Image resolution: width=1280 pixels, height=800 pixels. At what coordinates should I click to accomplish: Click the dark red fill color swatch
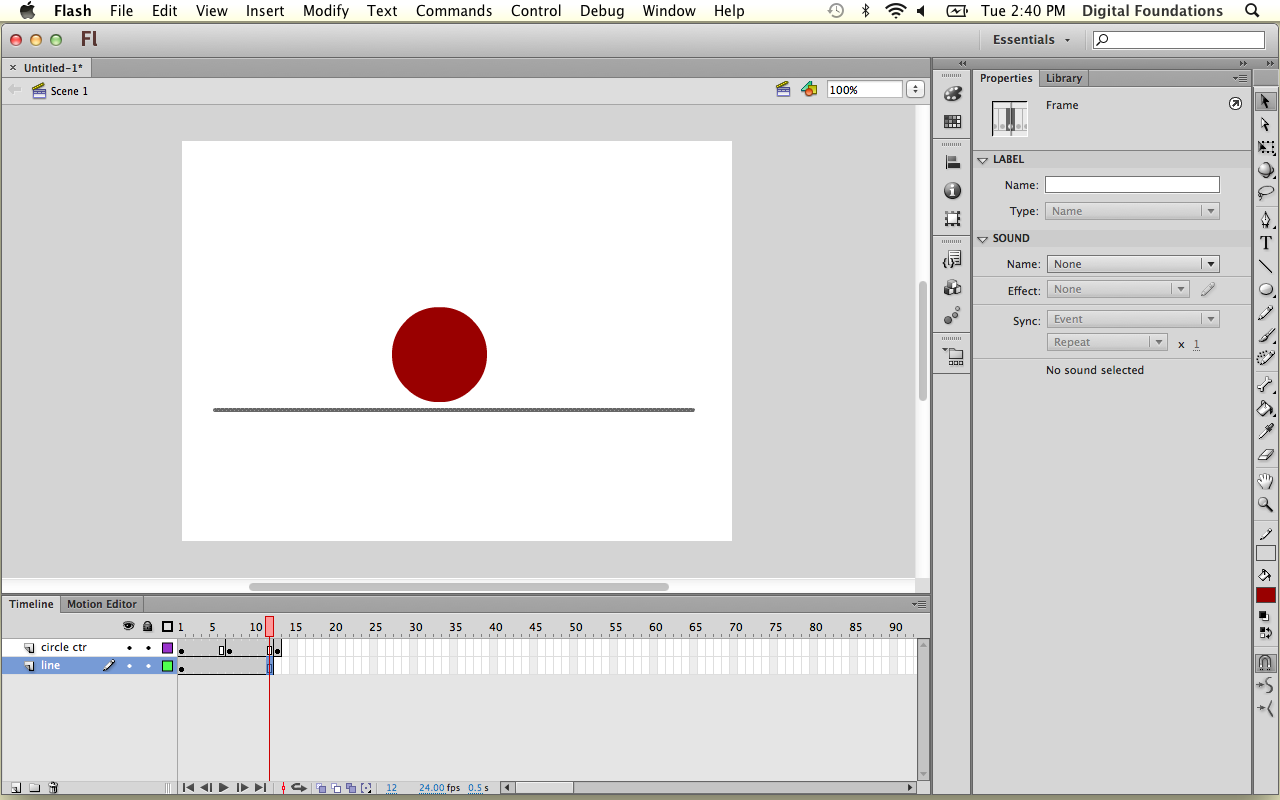(x=1266, y=595)
